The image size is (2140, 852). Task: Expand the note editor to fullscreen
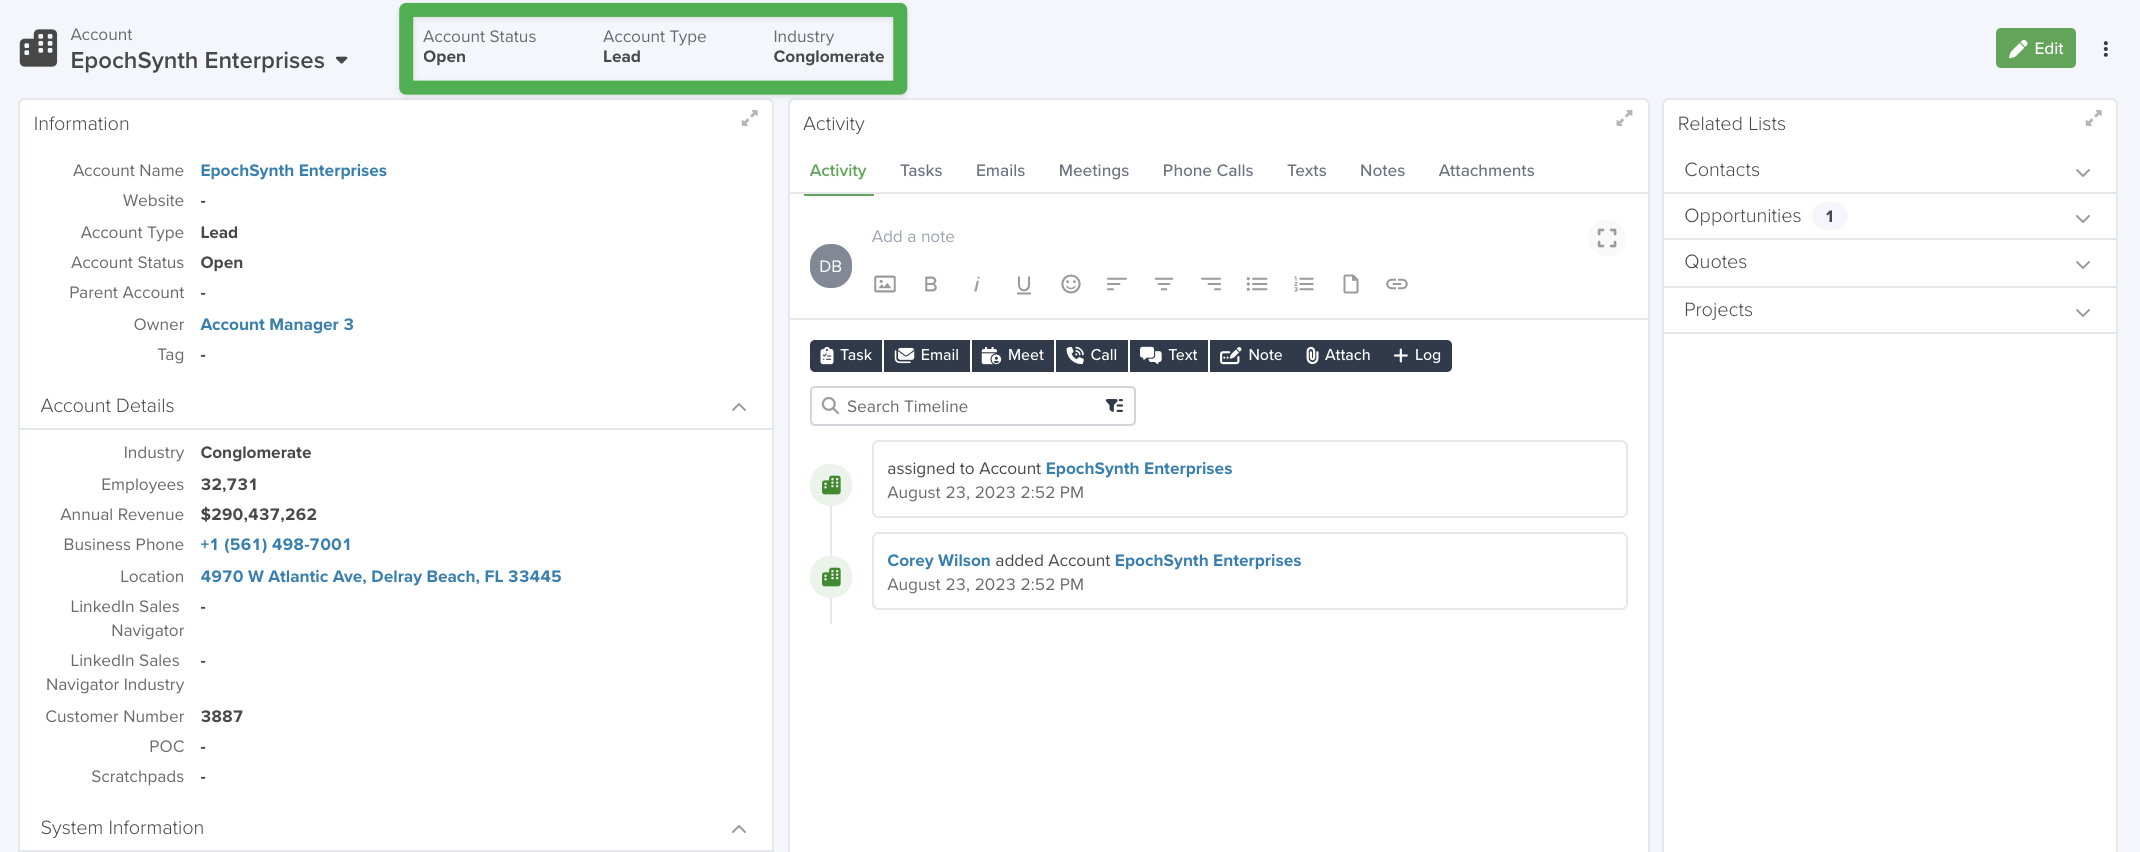(x=1606, y=238)
